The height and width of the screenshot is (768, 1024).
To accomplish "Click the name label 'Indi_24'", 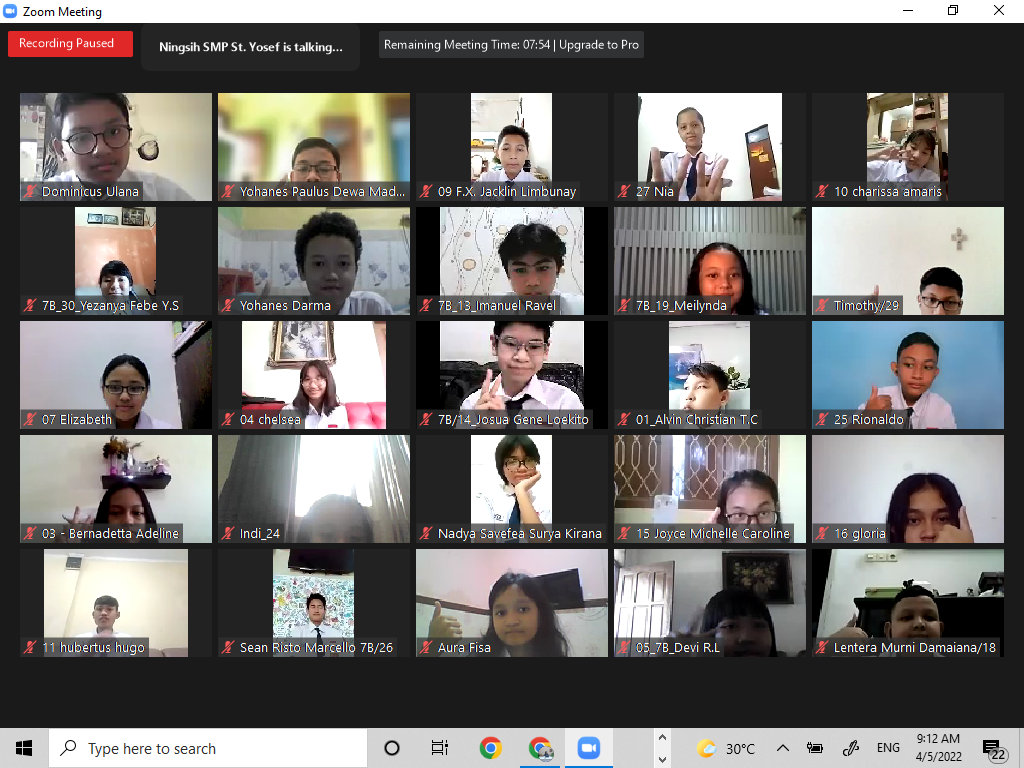I will click(260, 533).
